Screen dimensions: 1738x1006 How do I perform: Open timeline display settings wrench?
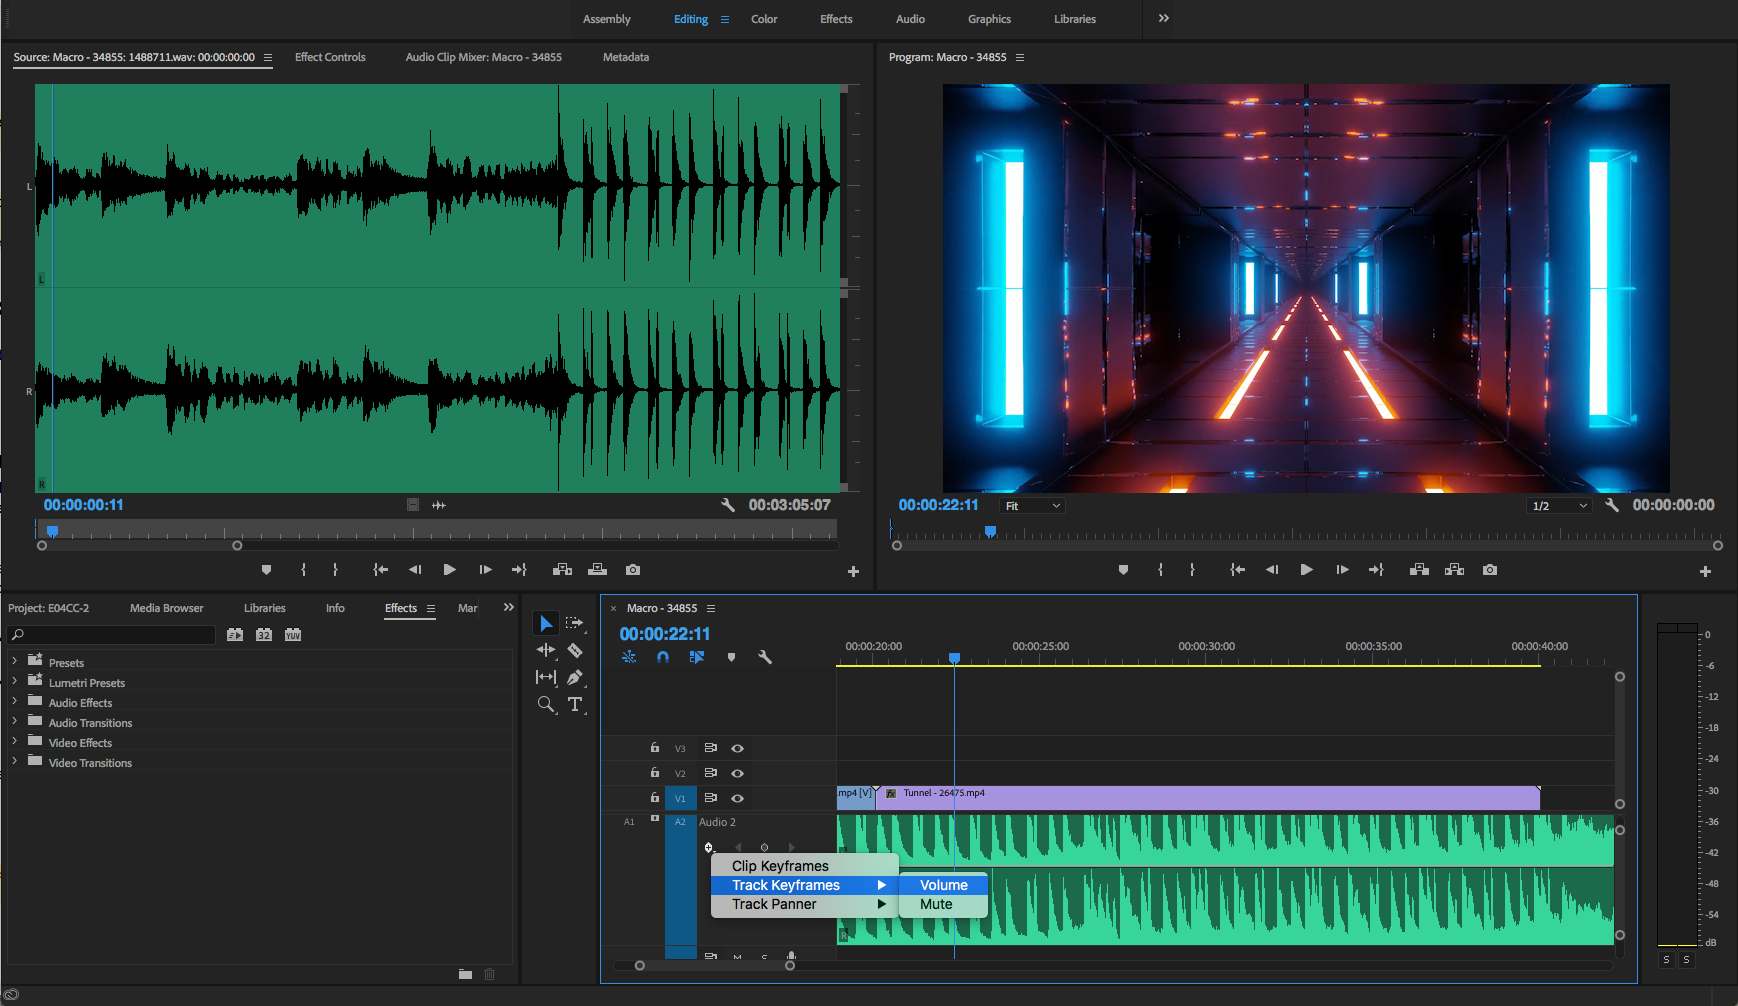[765, 657]
